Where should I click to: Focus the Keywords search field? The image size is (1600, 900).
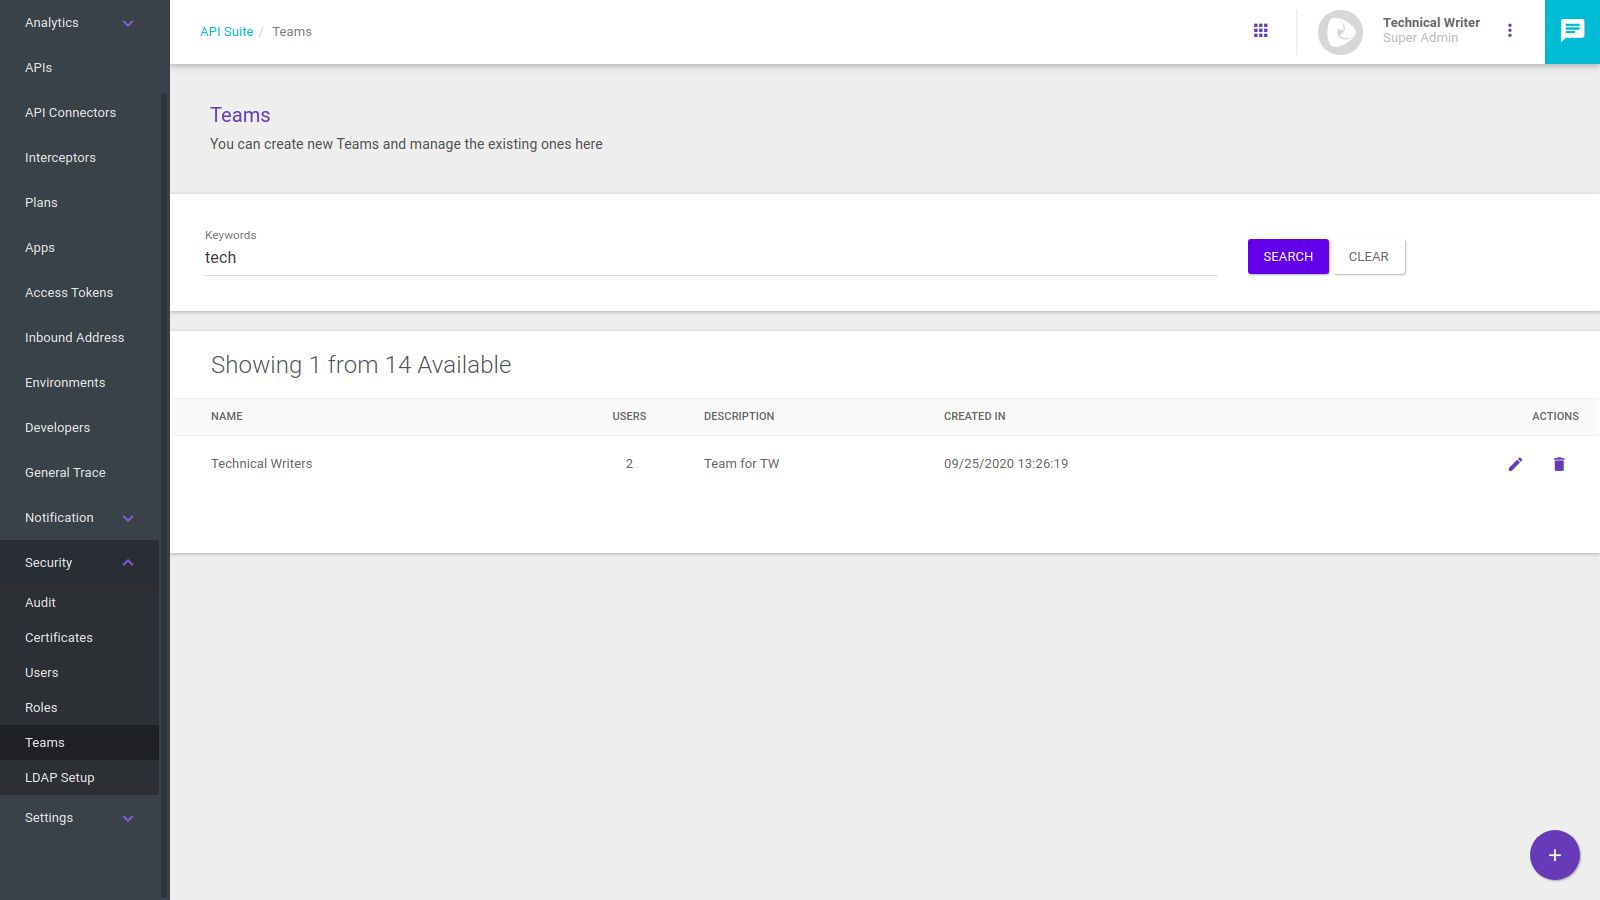[x=710, y=258]
